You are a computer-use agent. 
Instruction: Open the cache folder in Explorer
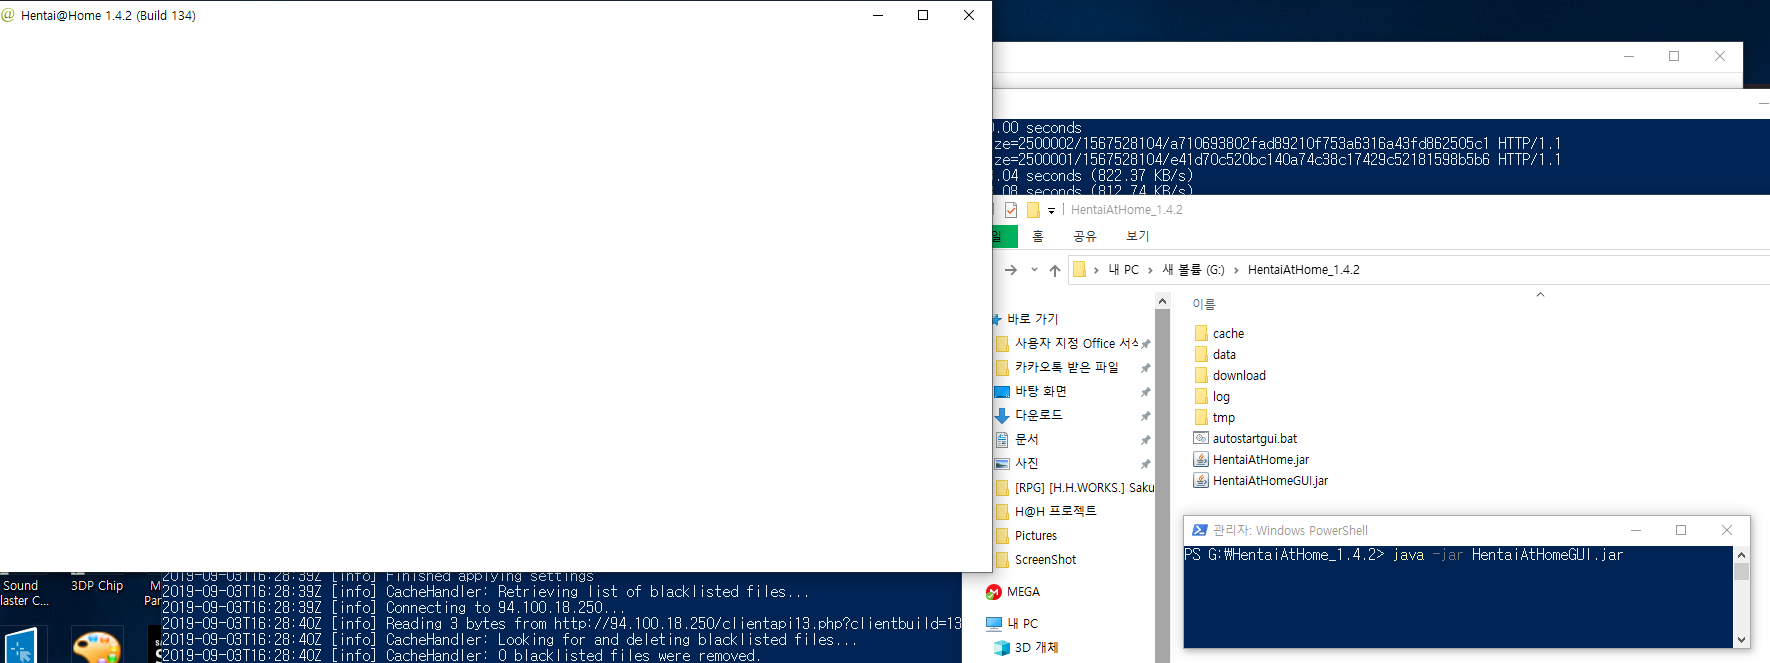[x=1228, y=333]
